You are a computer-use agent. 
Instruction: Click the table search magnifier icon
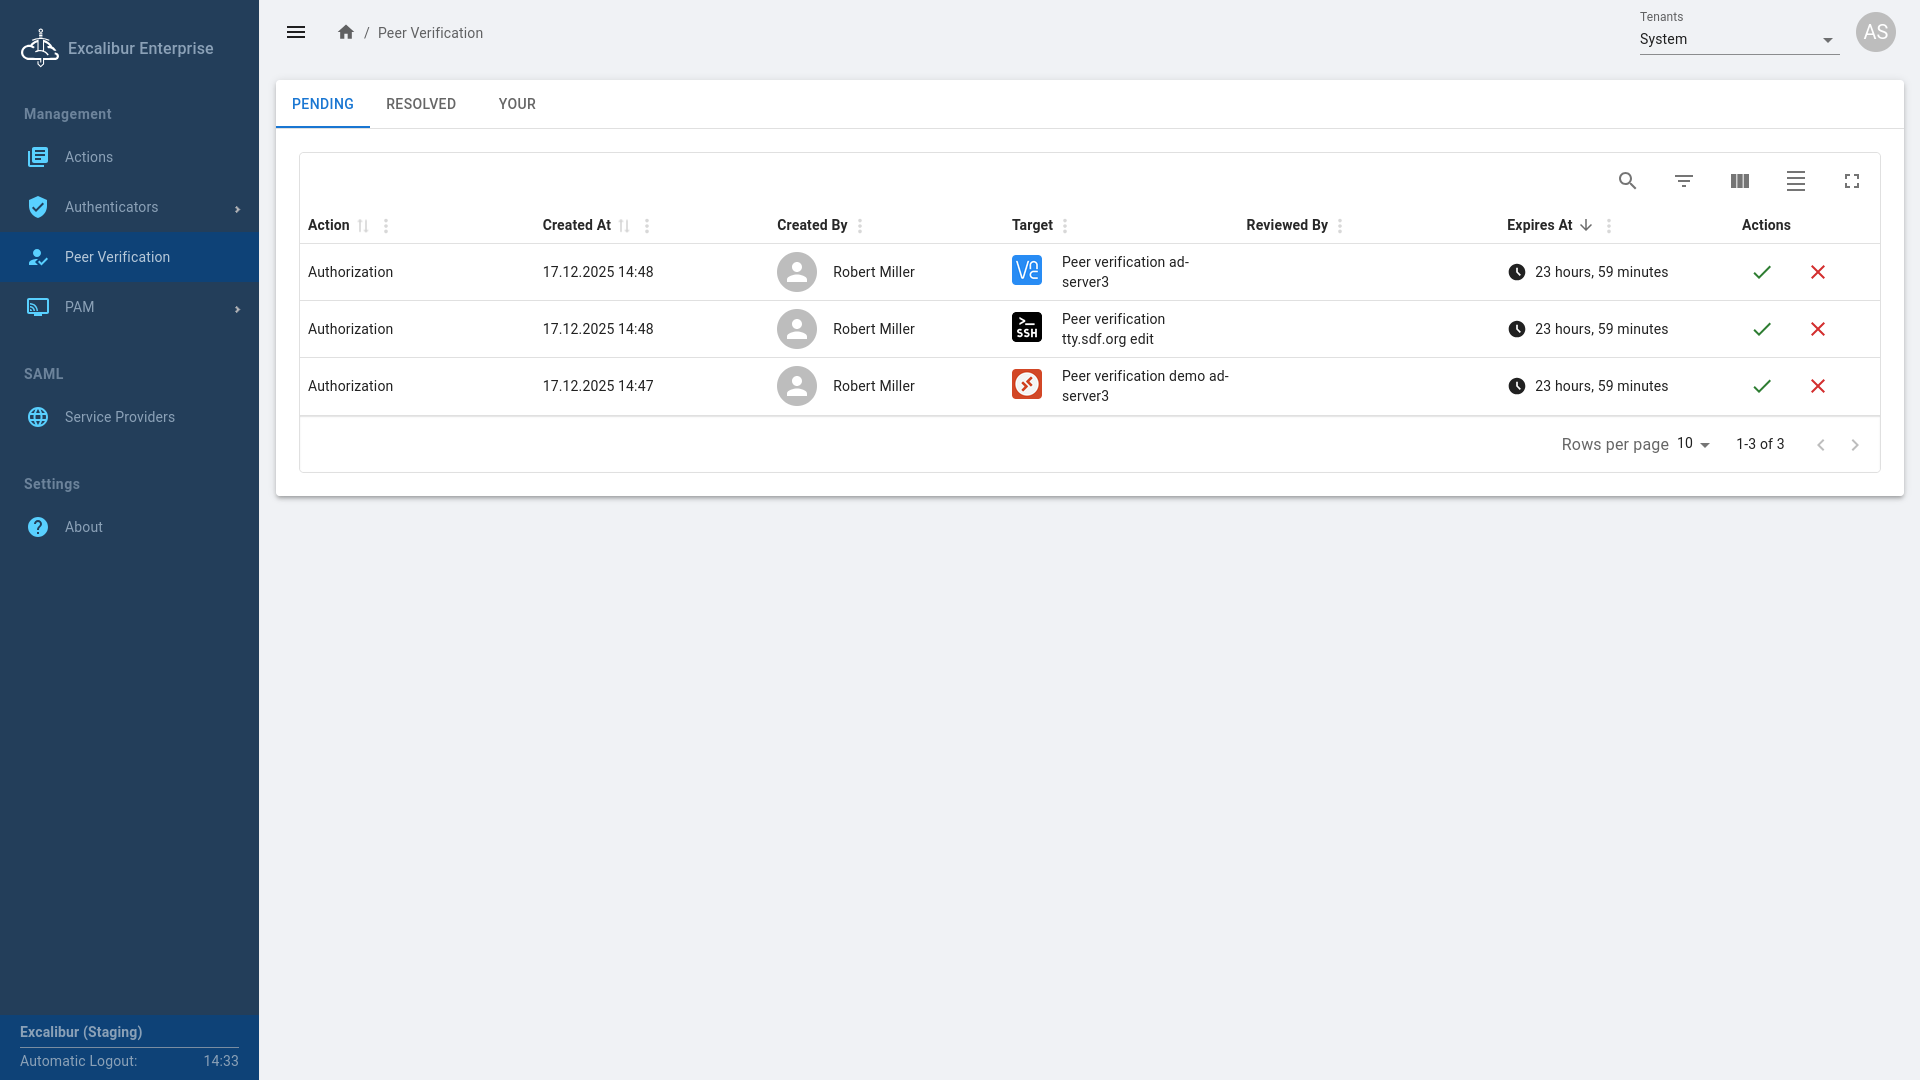click(x=1627, y=181)
